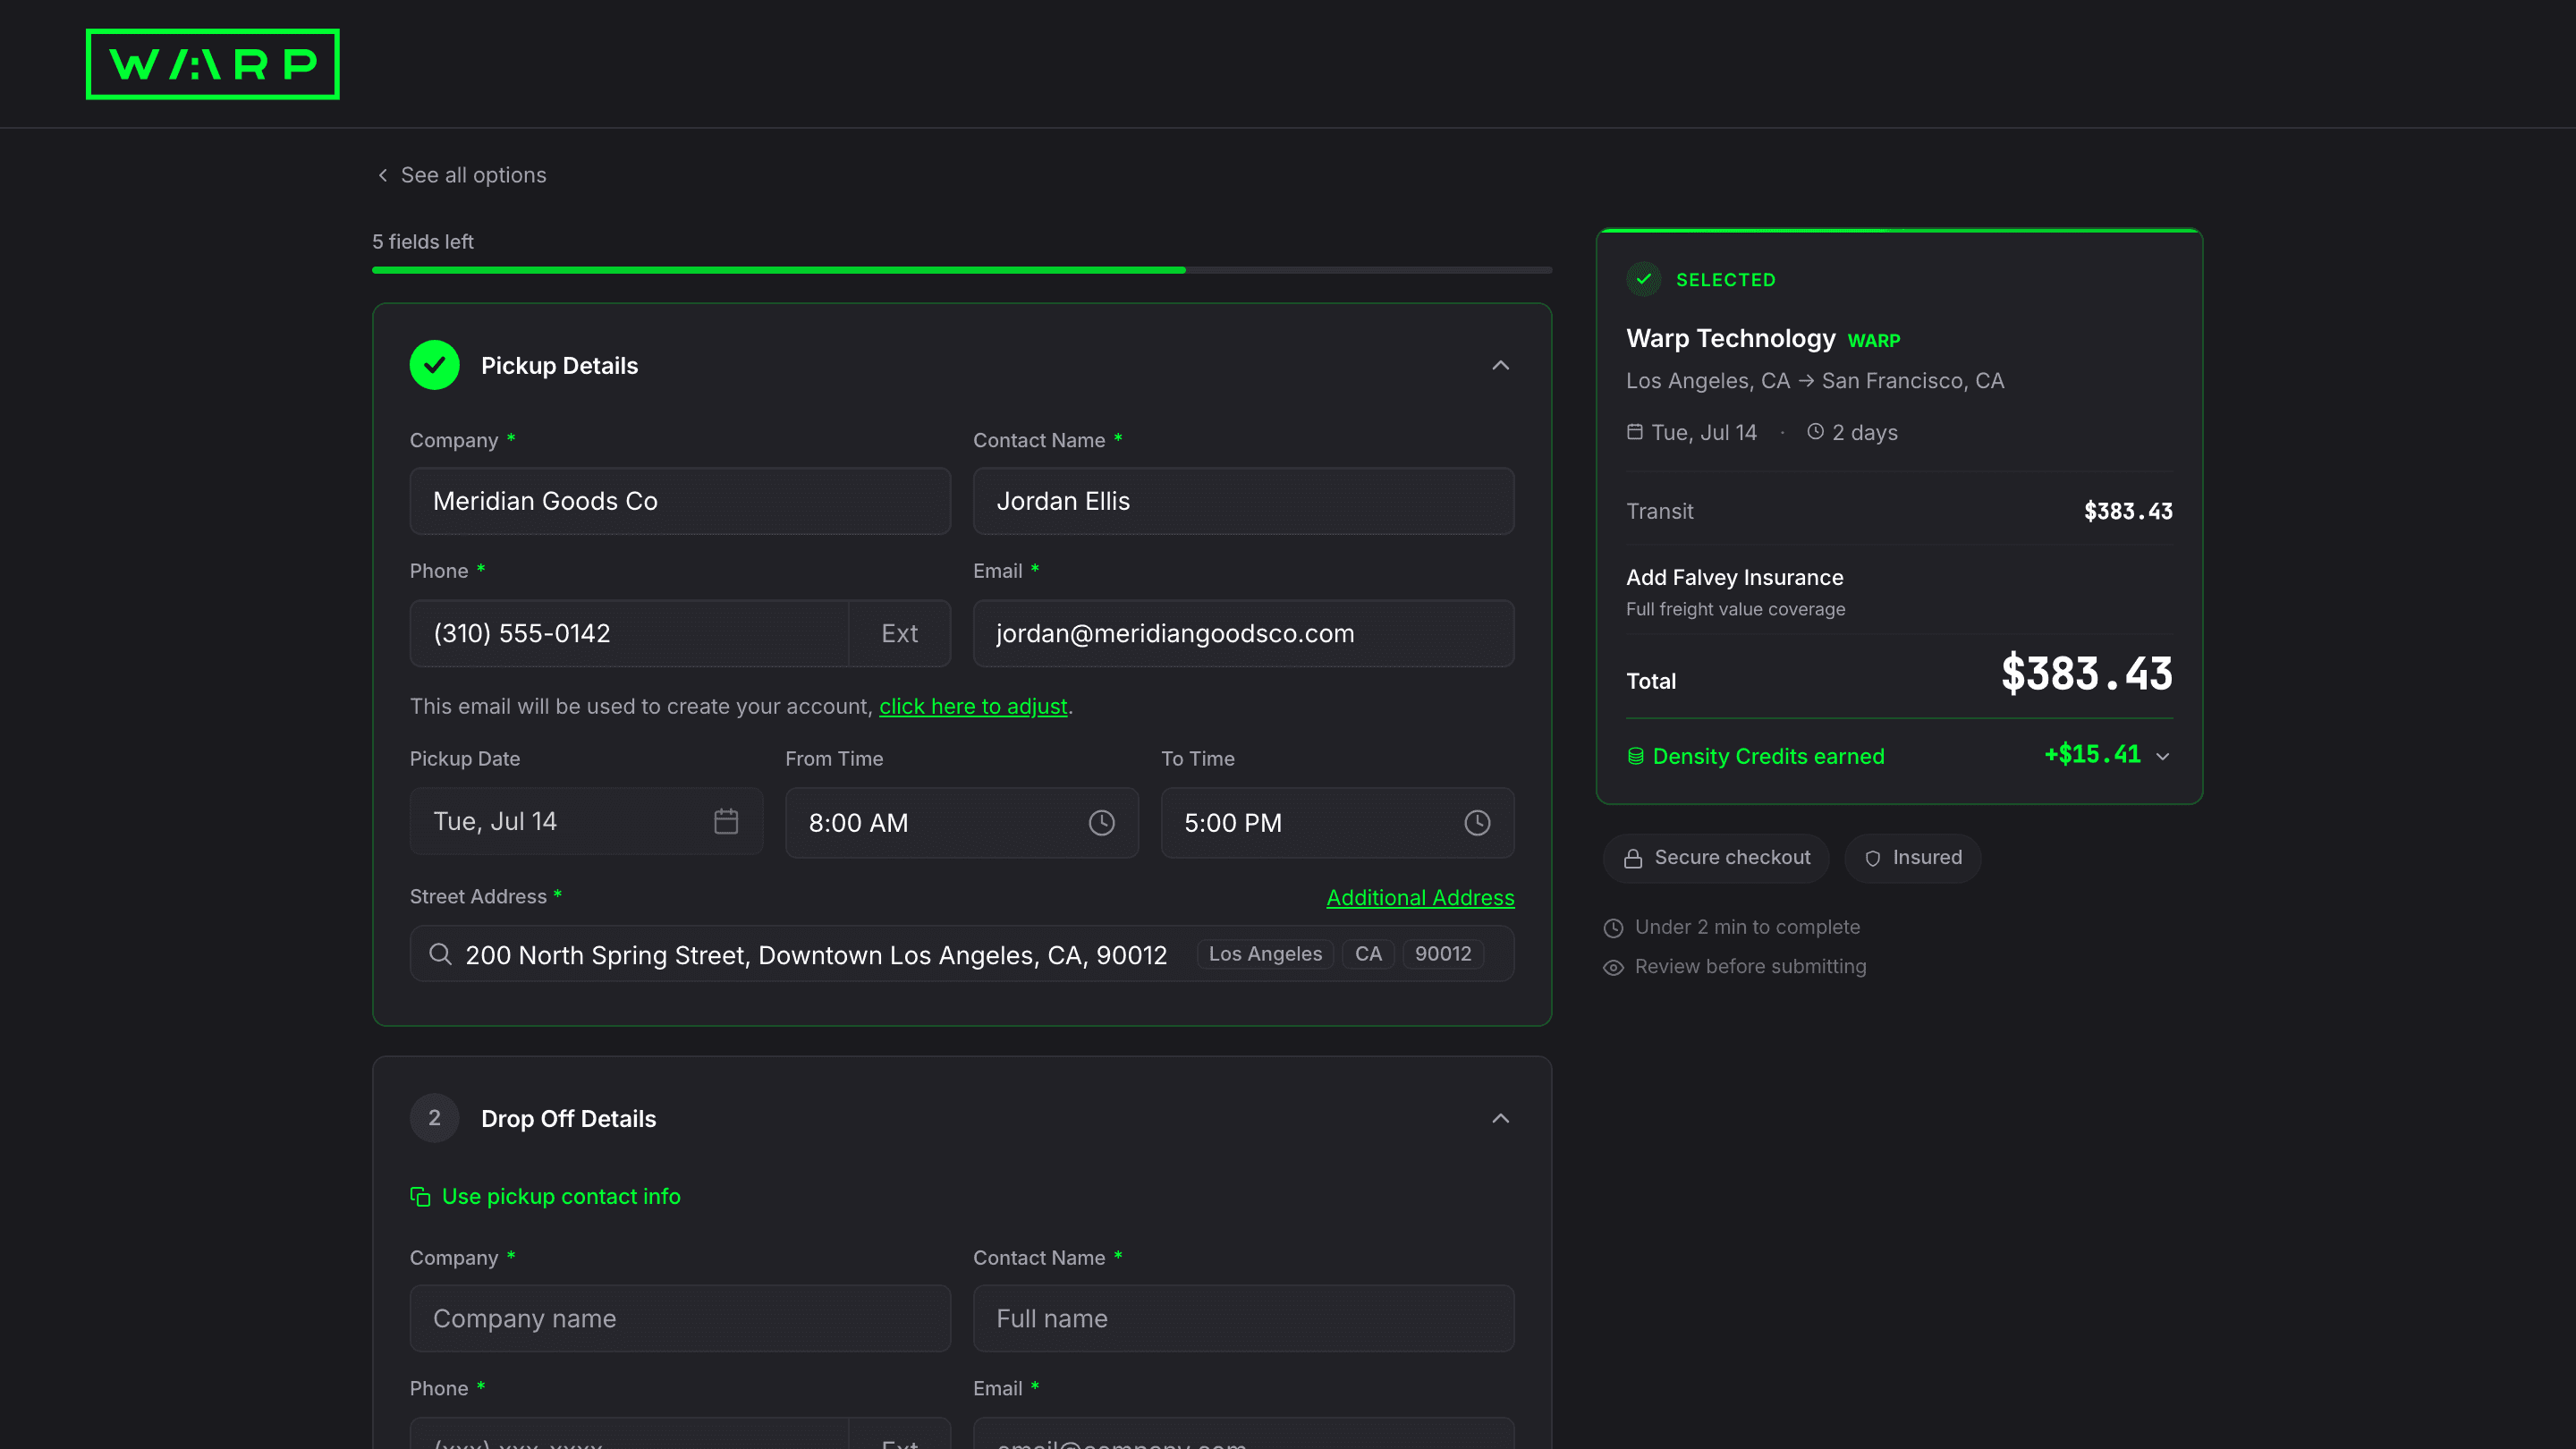
Task: Click the drop off Company name field
Action: point(680,1318)
